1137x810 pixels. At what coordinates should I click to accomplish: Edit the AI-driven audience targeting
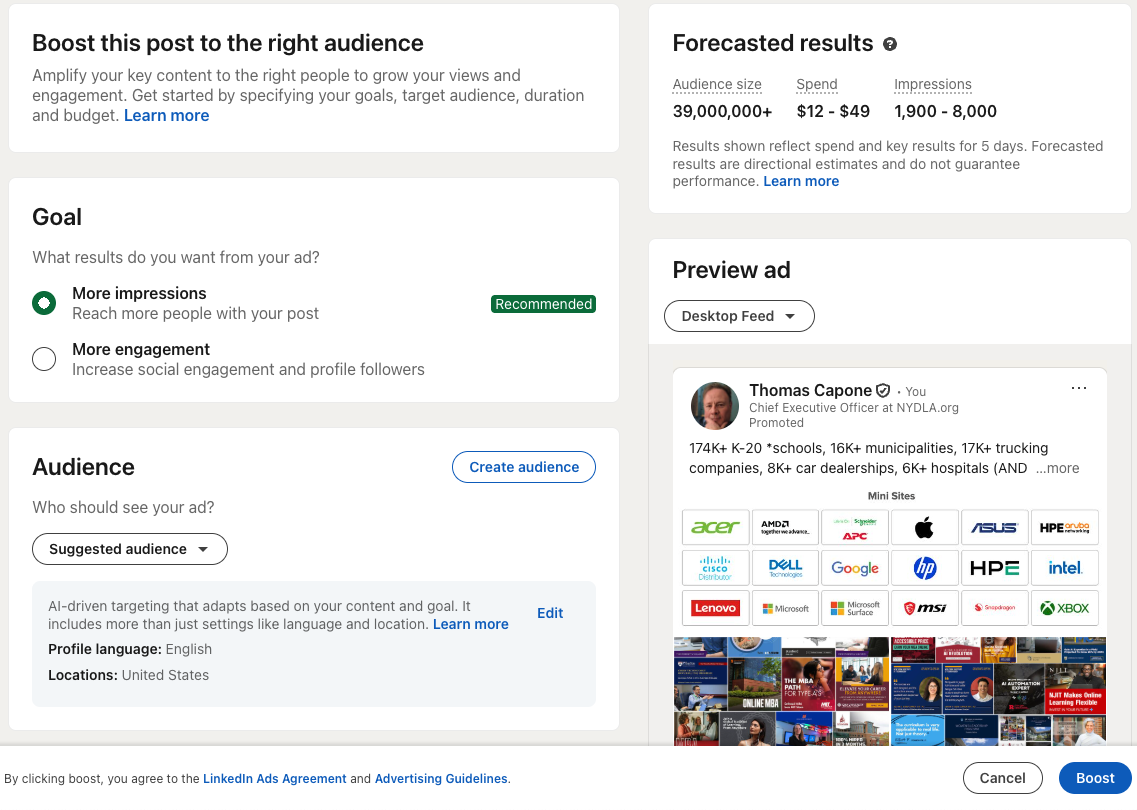pos(550,613)
